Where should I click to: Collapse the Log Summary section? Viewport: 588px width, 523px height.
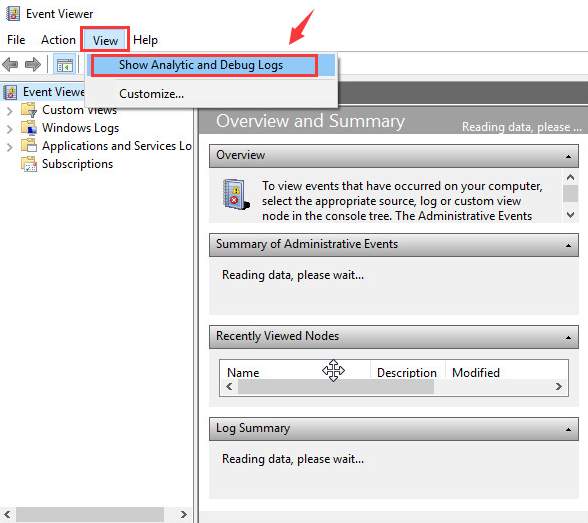(568, 429)
